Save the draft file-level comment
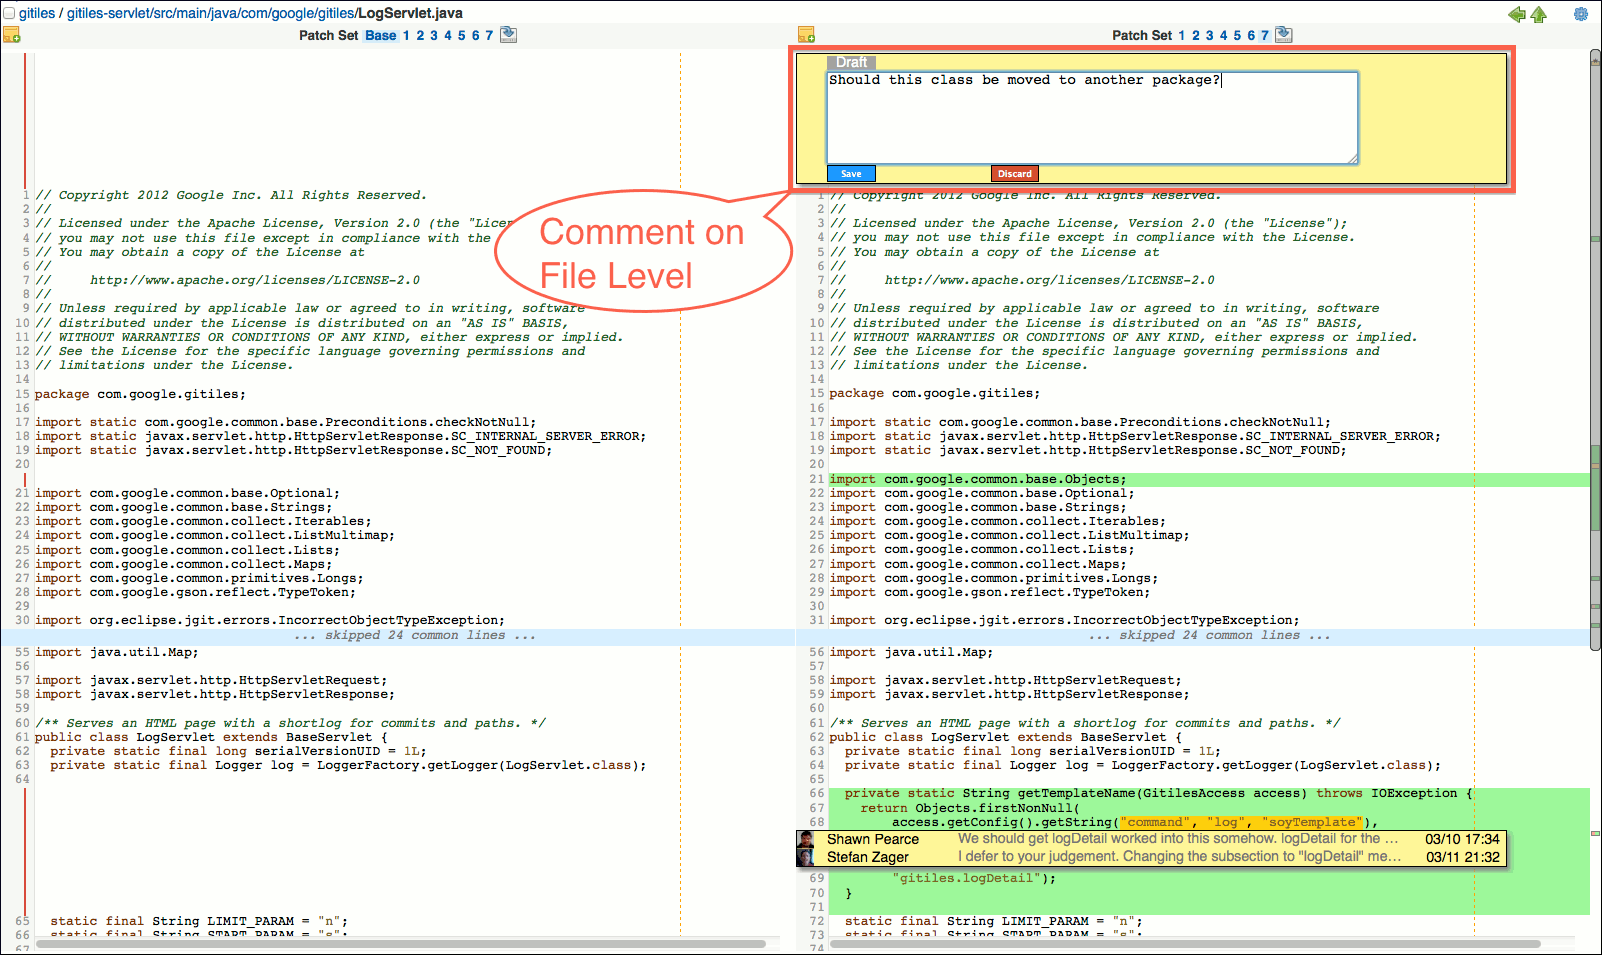Screen dimensions: 1602x955 point(850,173)
